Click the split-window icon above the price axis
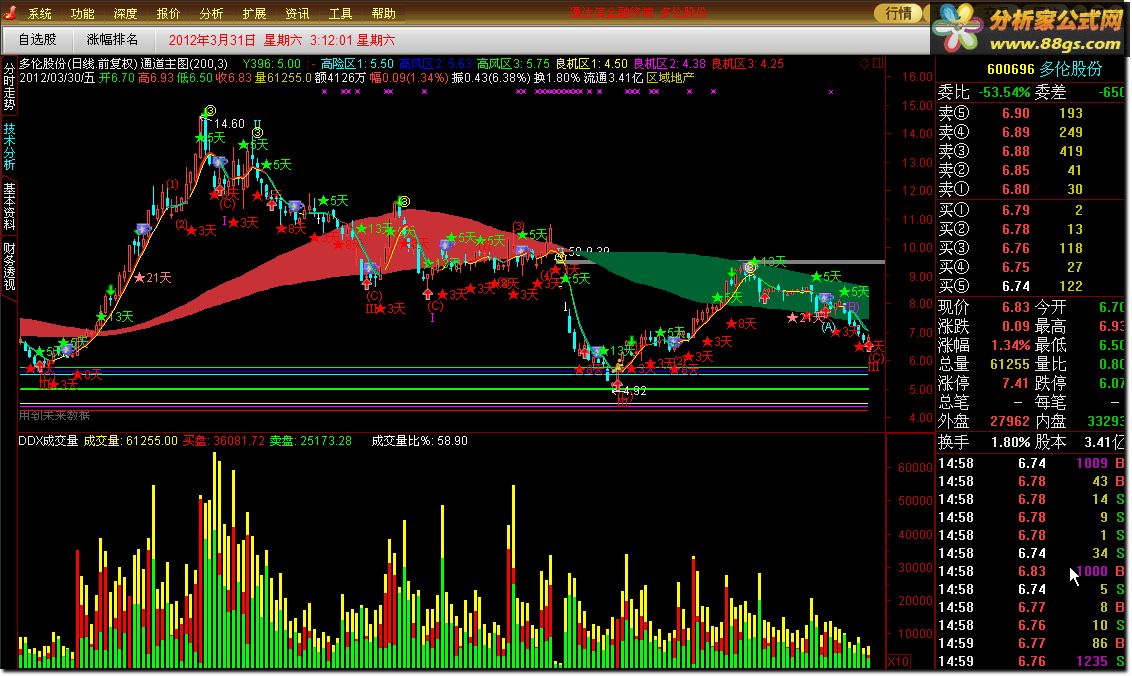This screenshot has height=676, width=1132. 878,64
